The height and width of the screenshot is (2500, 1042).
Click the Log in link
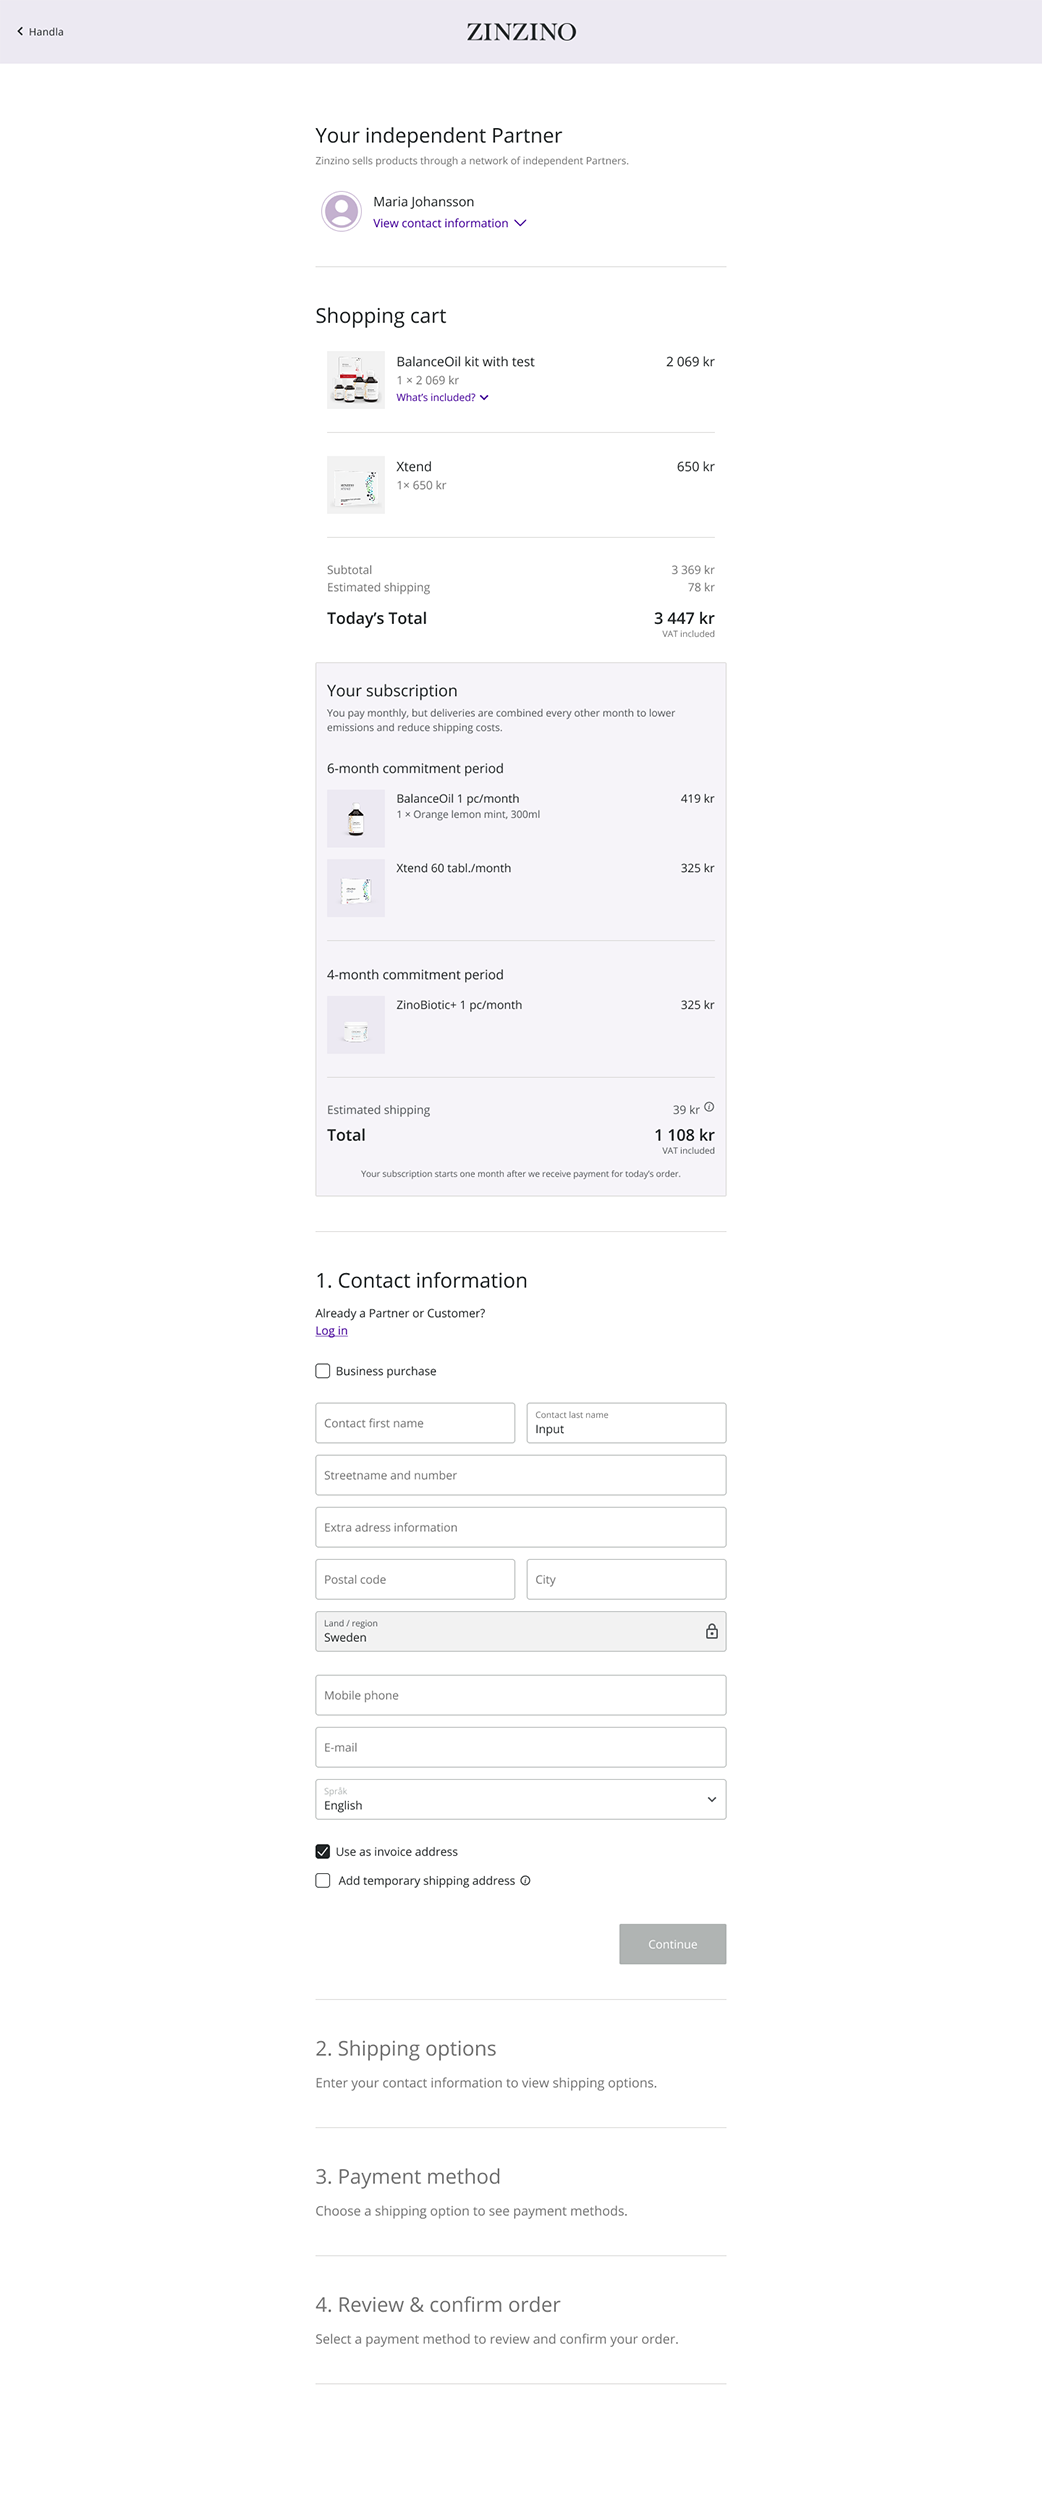click(x=331, y=1330)
